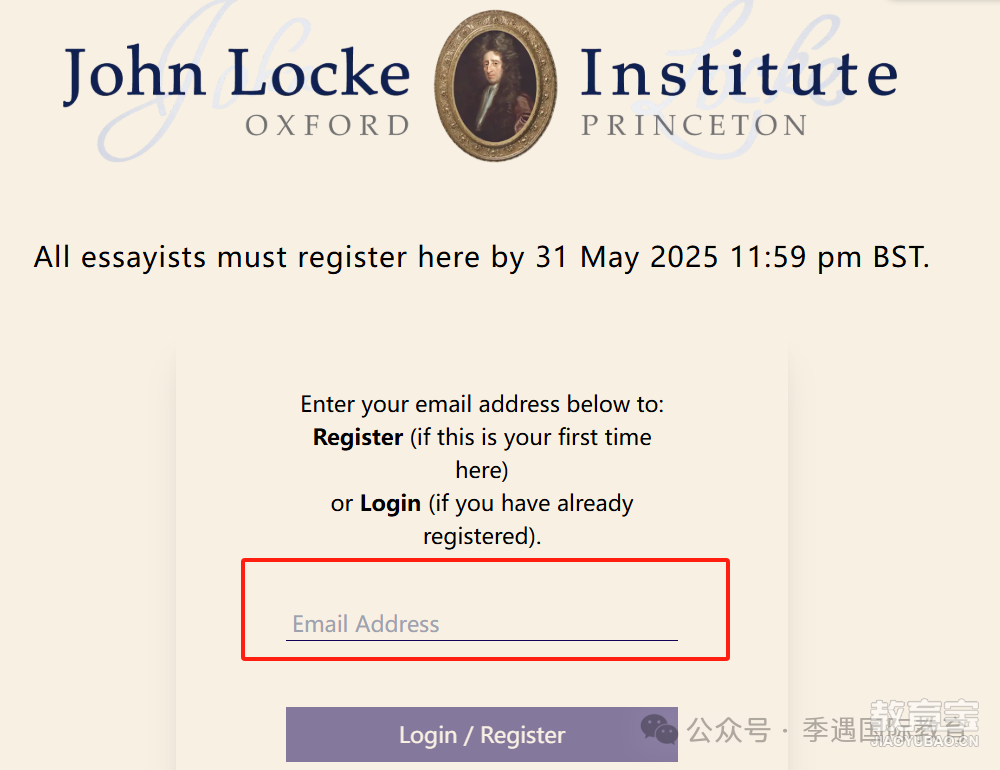Click the Login / Register button
Image resolution: width=1000 pixels, height=770 pixels.
(x=482, y=734)
